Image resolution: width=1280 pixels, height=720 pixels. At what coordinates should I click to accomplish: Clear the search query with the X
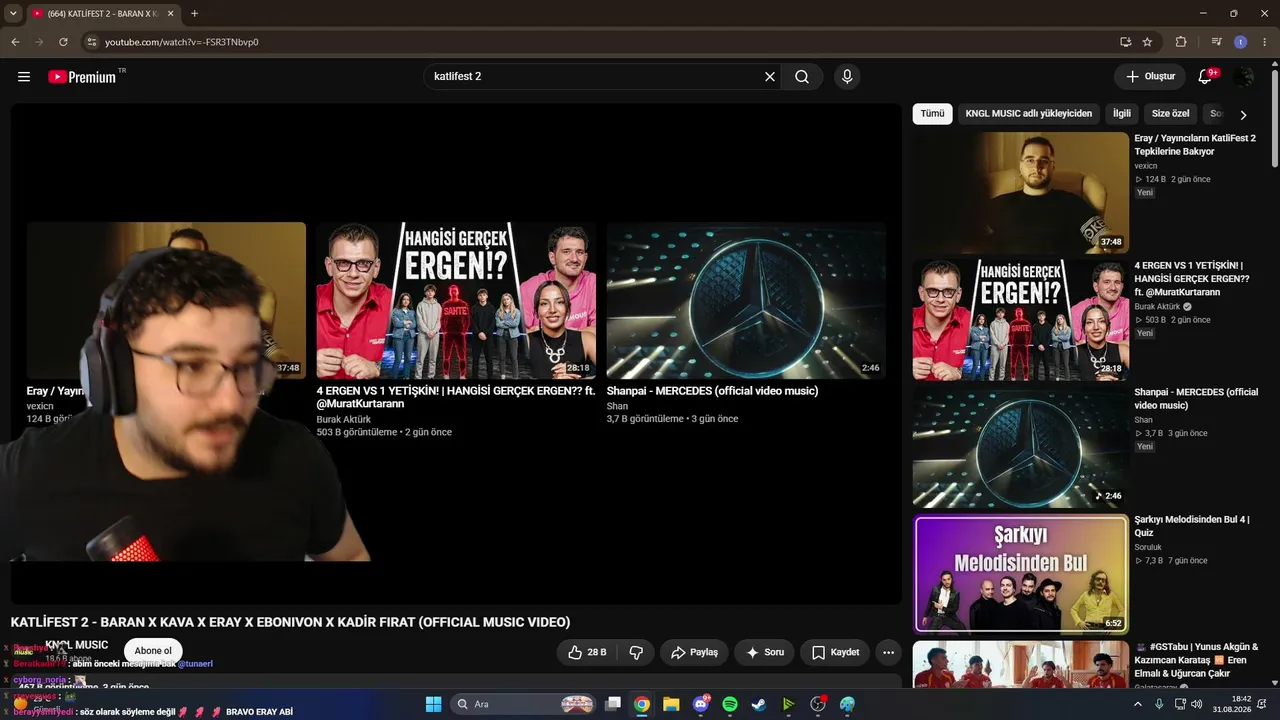coord(770,77)
